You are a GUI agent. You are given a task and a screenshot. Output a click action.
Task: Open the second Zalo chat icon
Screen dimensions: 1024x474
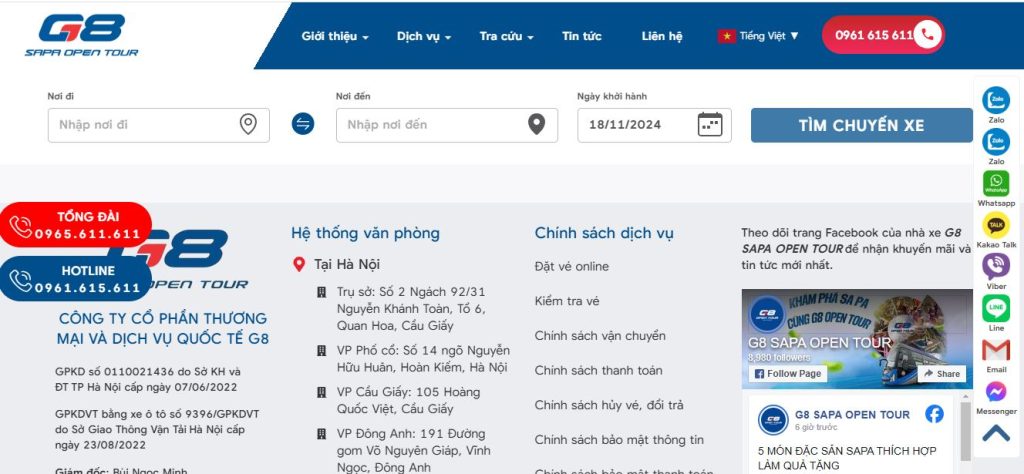(x=996, y=142)
